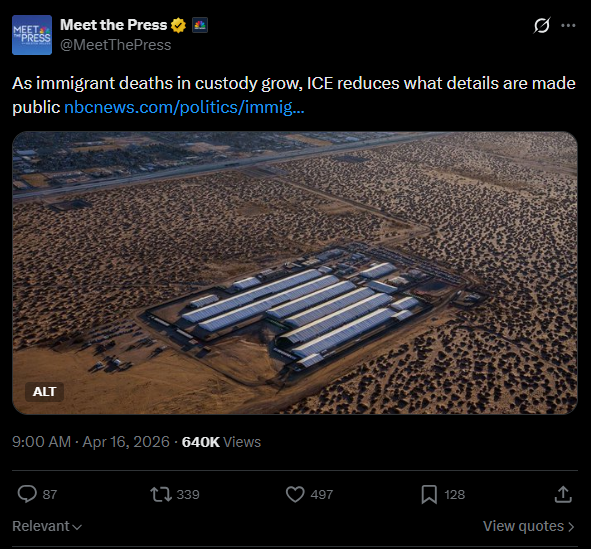This screenshot has width=591, height=549.
Task: Repost this tweet with the retweet icon
Action: [x=161, y=494]
